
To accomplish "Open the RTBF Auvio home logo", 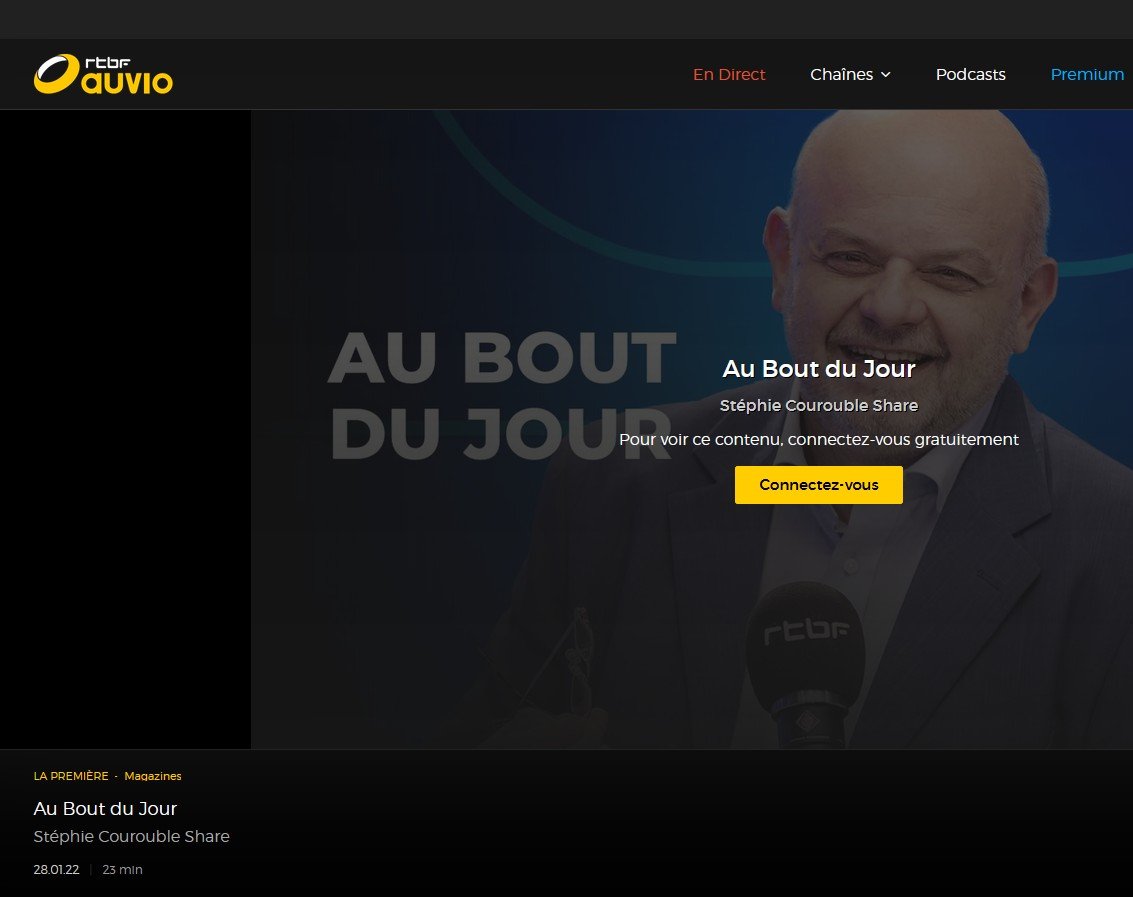I will 103,74.
